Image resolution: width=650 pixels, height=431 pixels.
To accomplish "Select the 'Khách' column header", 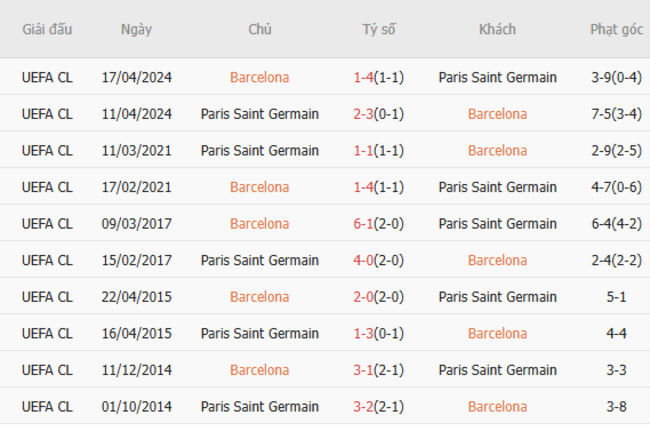I will coord(497,29).
